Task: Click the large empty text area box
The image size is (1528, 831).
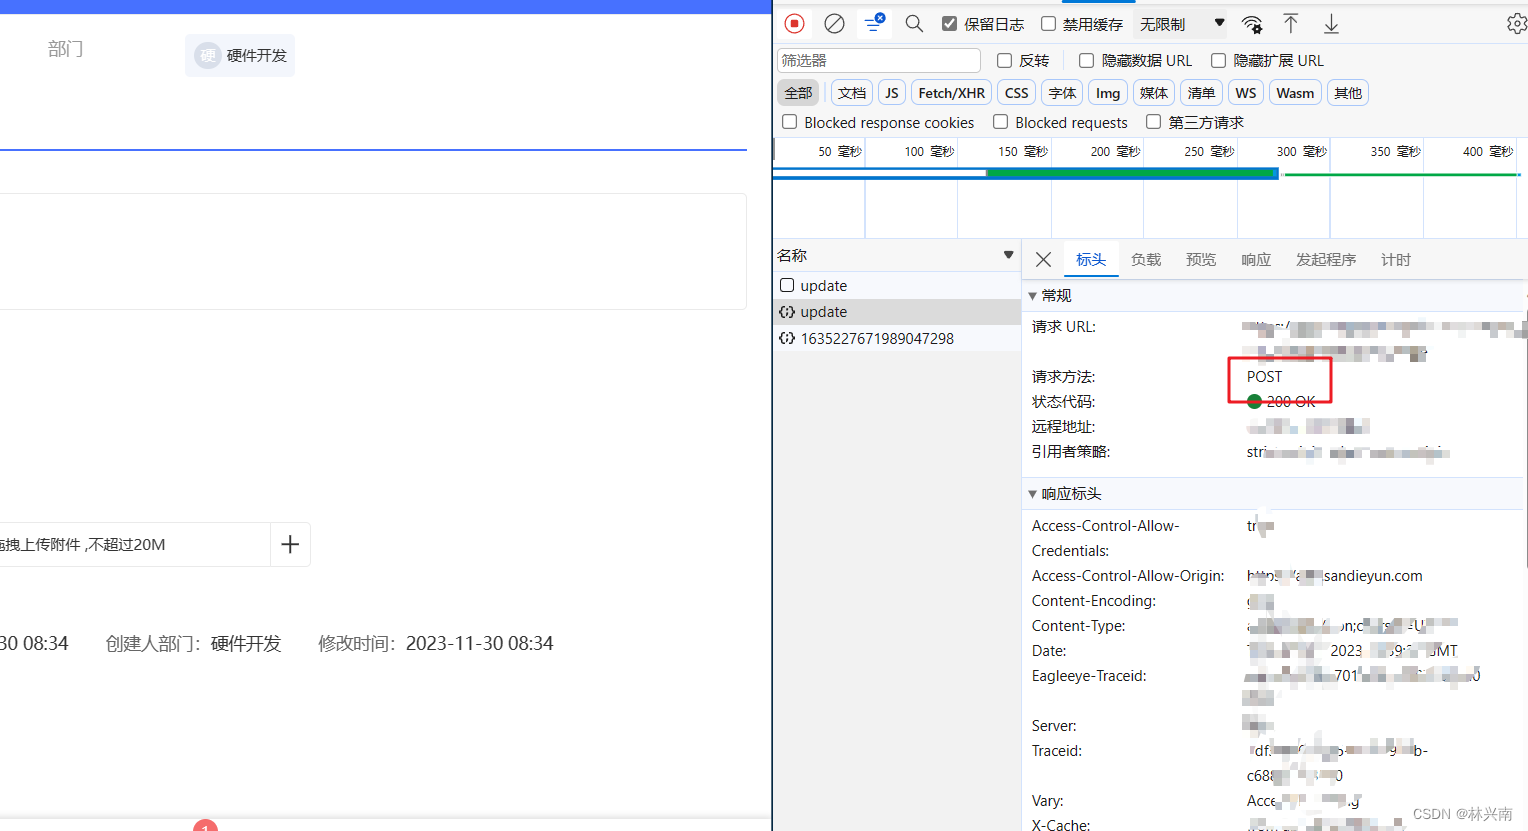Action: 373,251
